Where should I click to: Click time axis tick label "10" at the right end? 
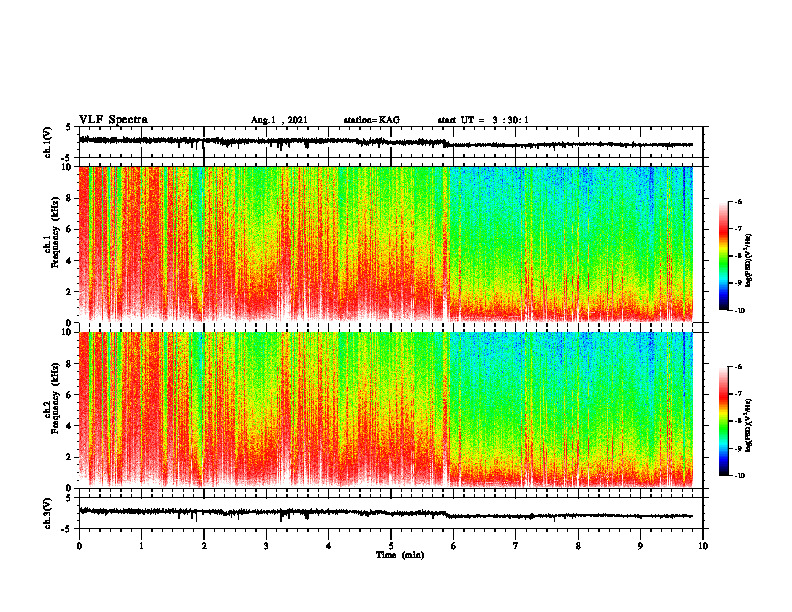click(703, 546)
